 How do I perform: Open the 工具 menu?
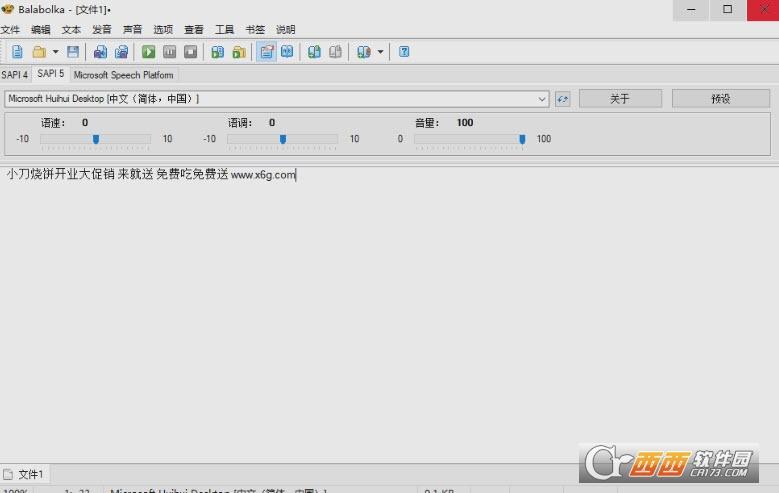(x=224, y=30)
